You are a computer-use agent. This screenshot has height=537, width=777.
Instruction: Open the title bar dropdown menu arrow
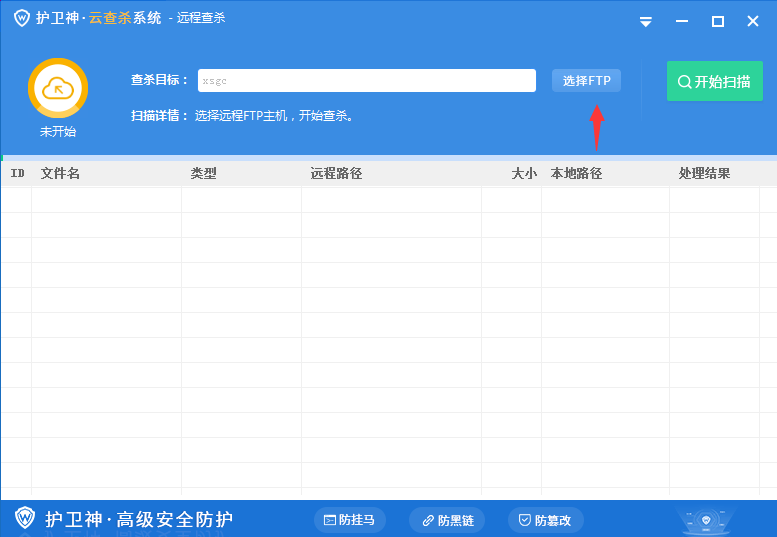click(x=645, y=22)
